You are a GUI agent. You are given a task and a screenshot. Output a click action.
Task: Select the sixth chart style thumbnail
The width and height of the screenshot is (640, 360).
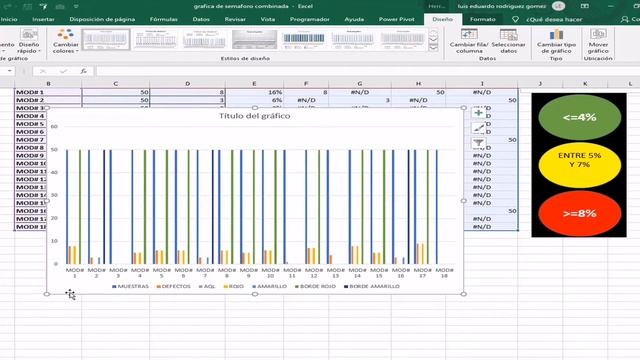click(x=353, y=40)
